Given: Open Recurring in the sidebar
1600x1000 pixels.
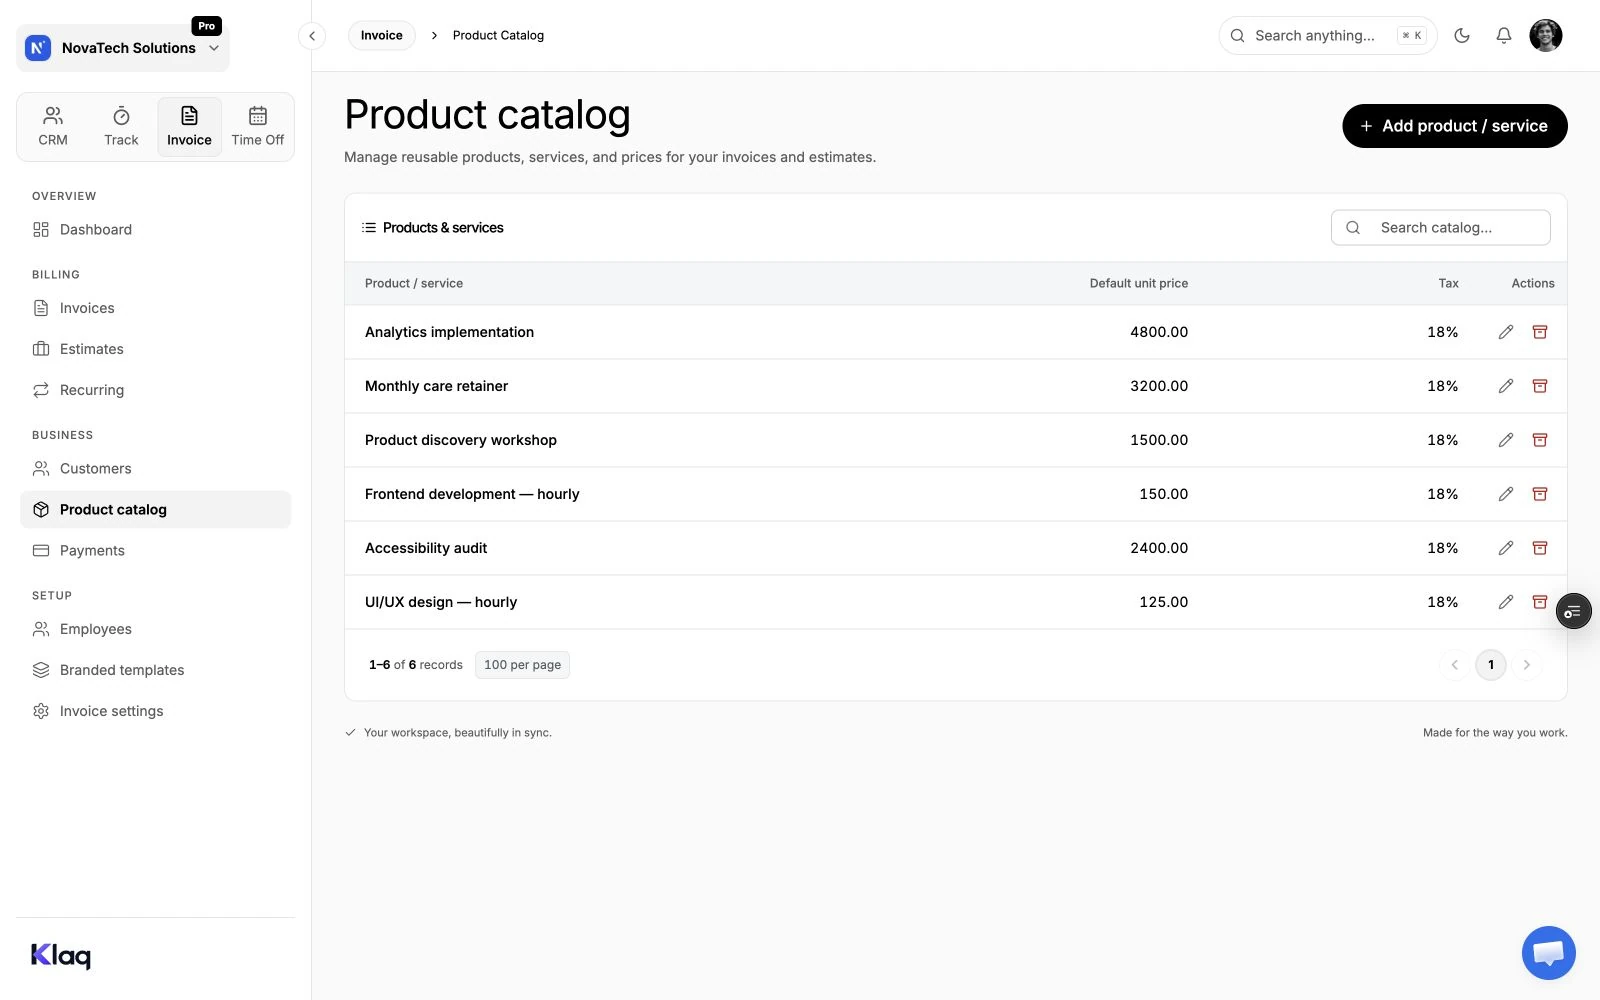Looking at the screenshot, I should point(156,390).
